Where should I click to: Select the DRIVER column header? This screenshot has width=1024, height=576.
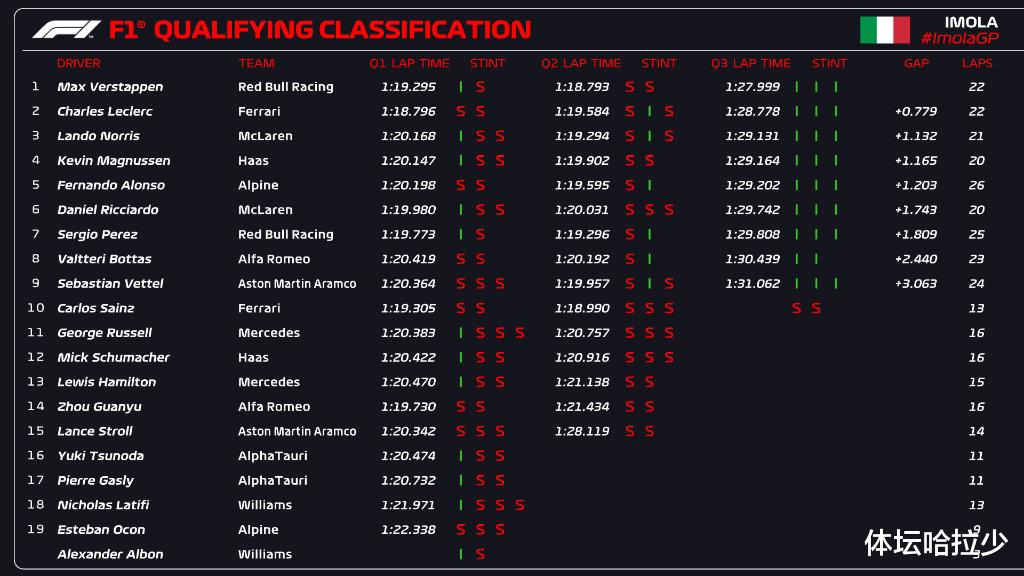(x=78, y=63)
